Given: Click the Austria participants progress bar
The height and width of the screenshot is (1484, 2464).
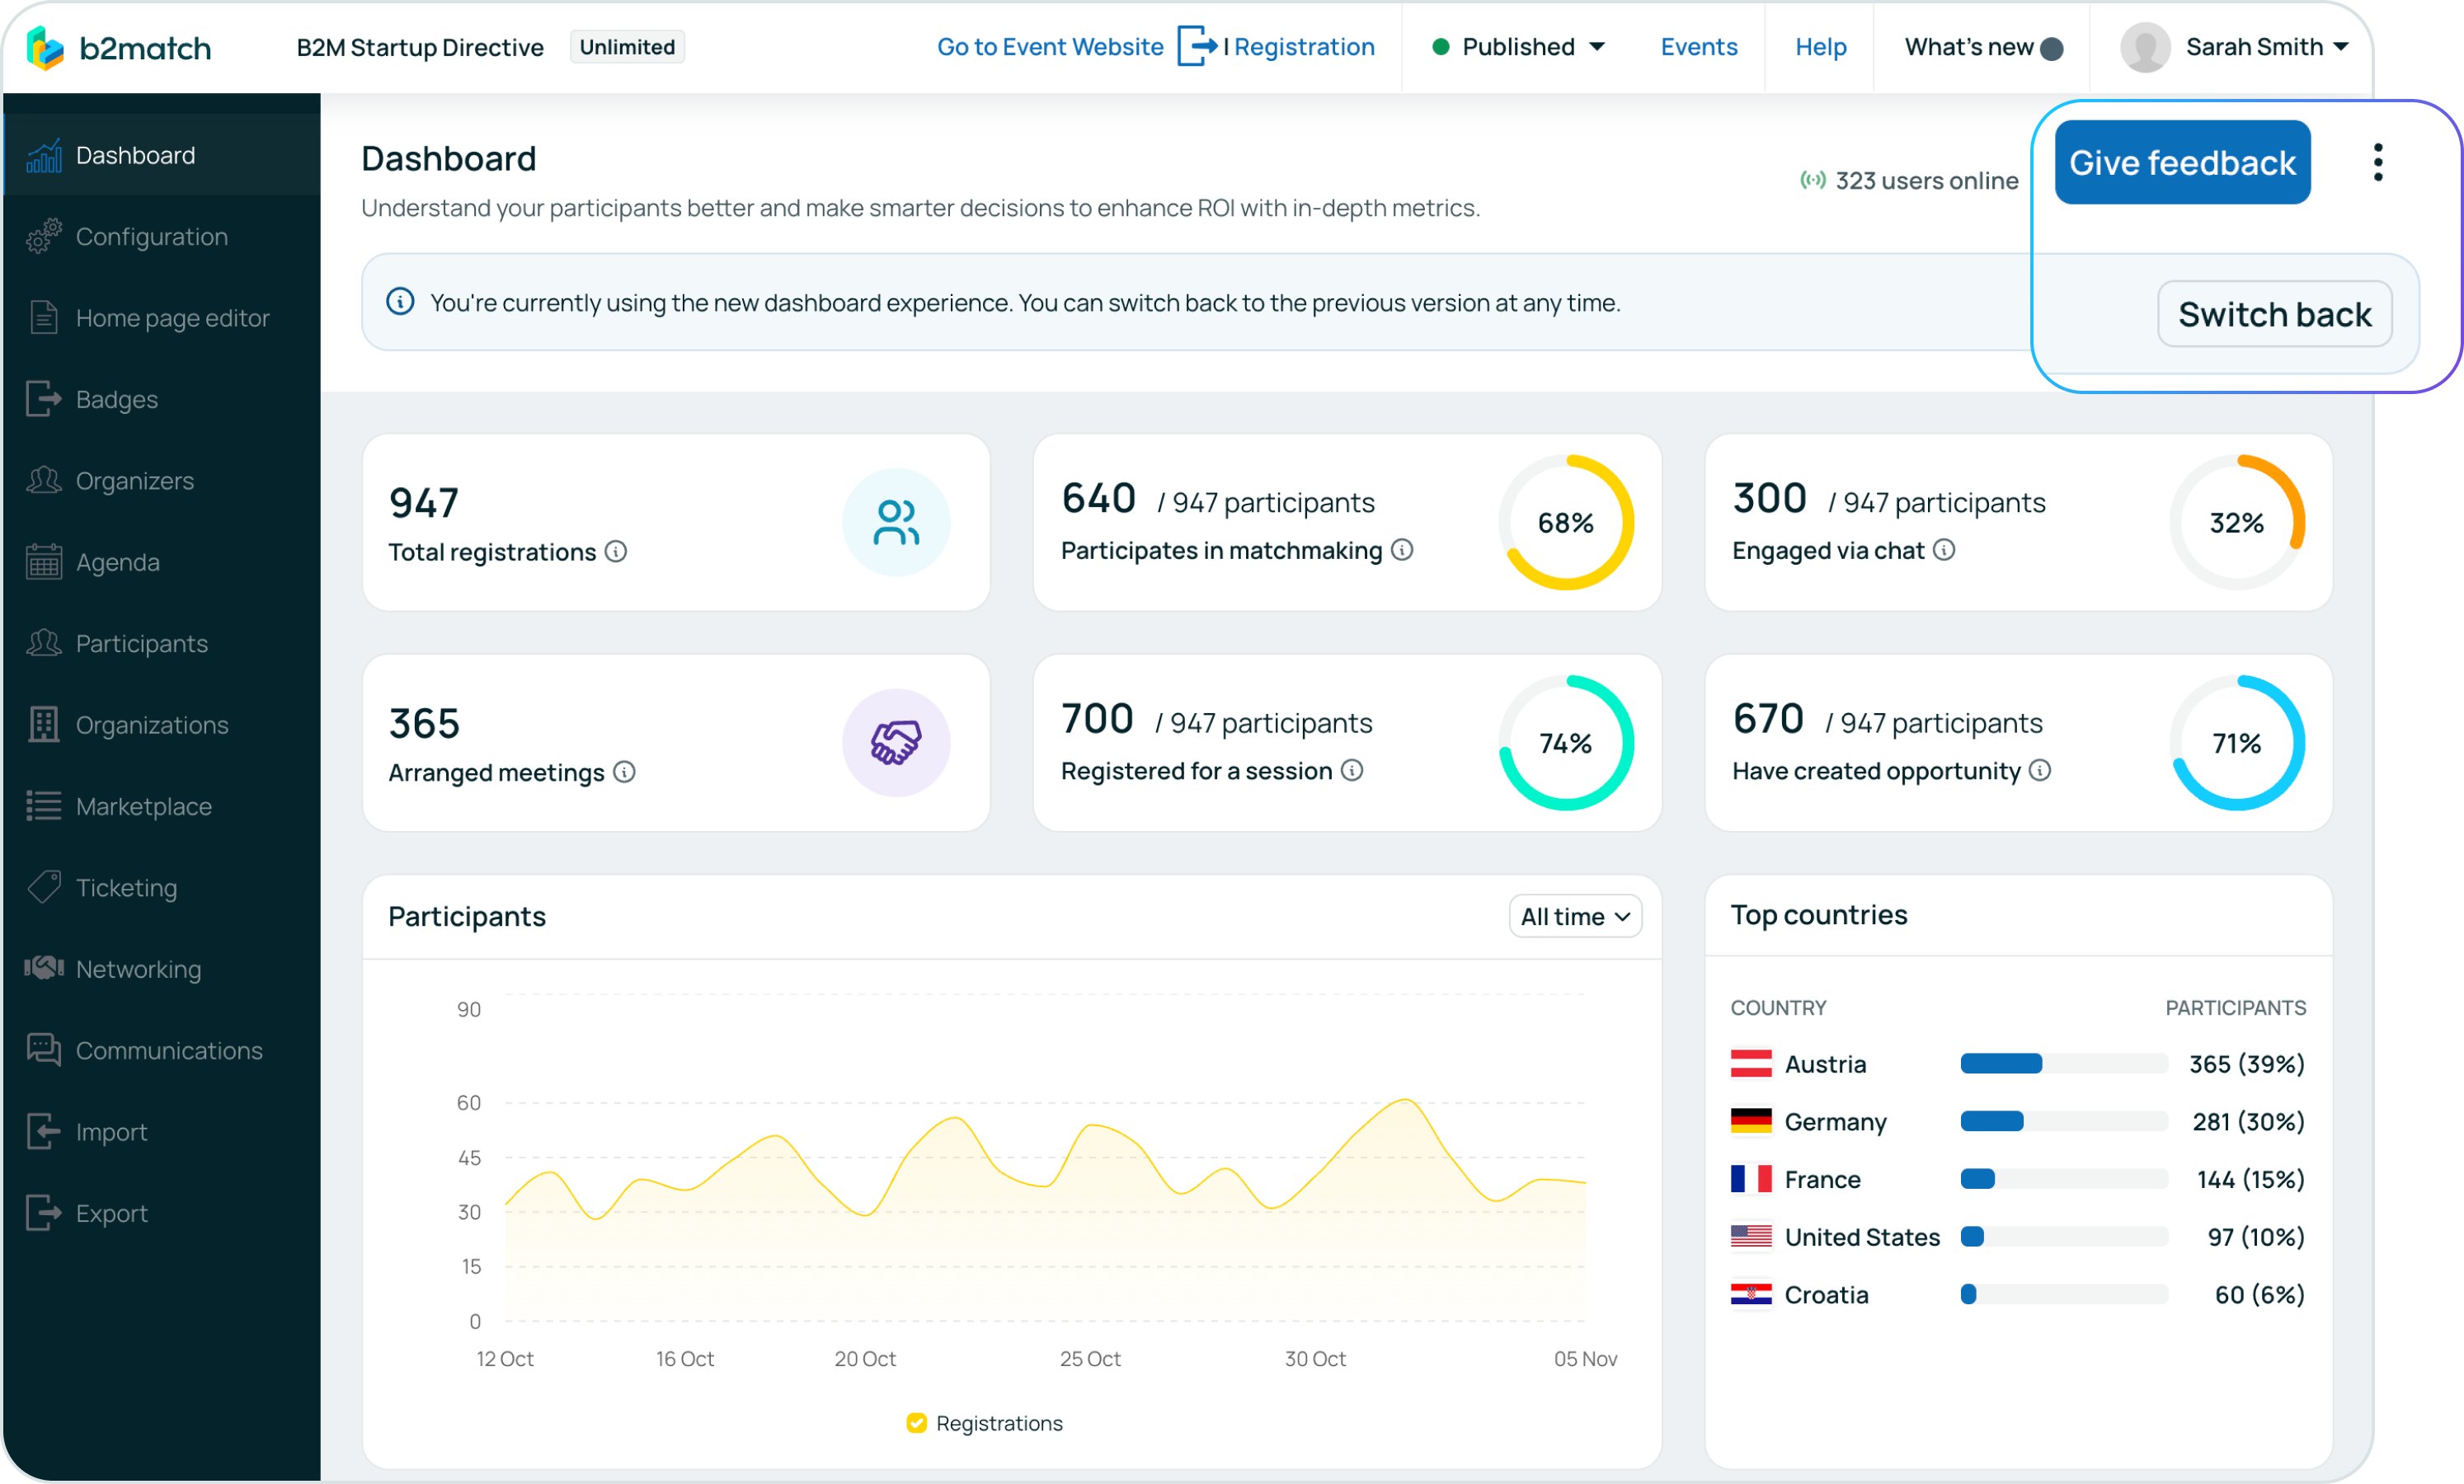Looking at the screenshot, I should pos(2063,1064).
